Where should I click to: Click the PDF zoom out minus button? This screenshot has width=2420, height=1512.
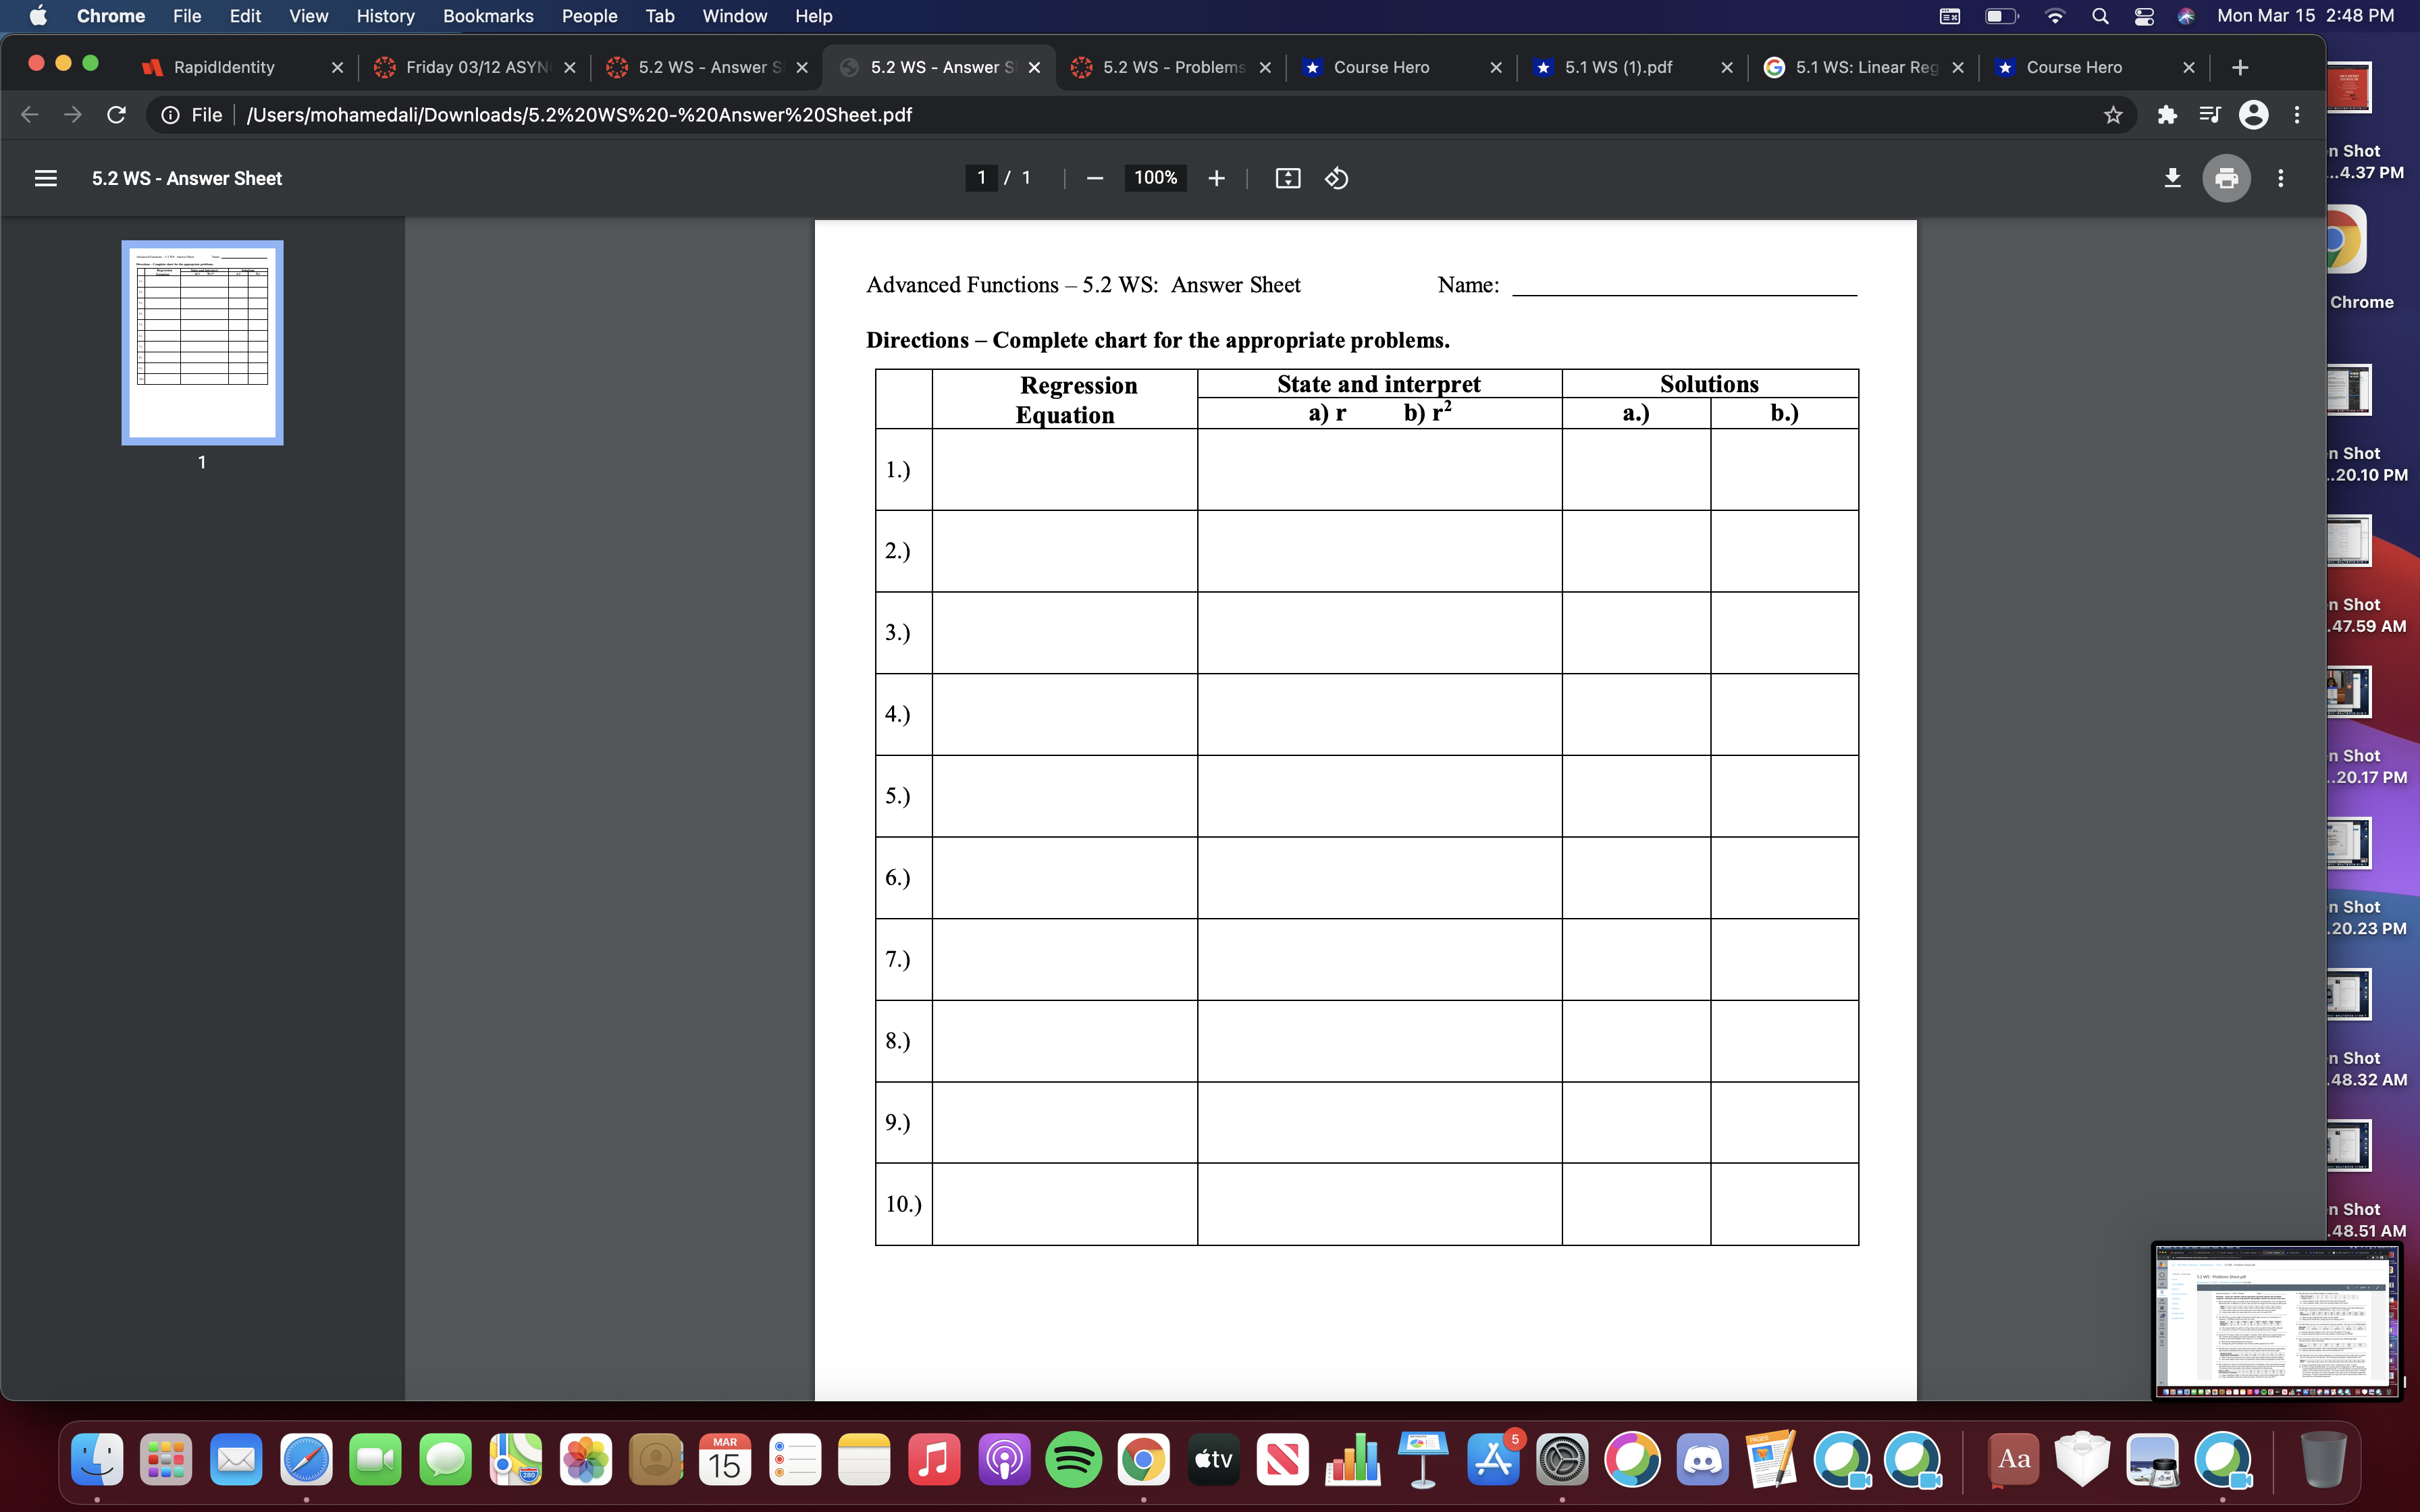coord(1094,178)
